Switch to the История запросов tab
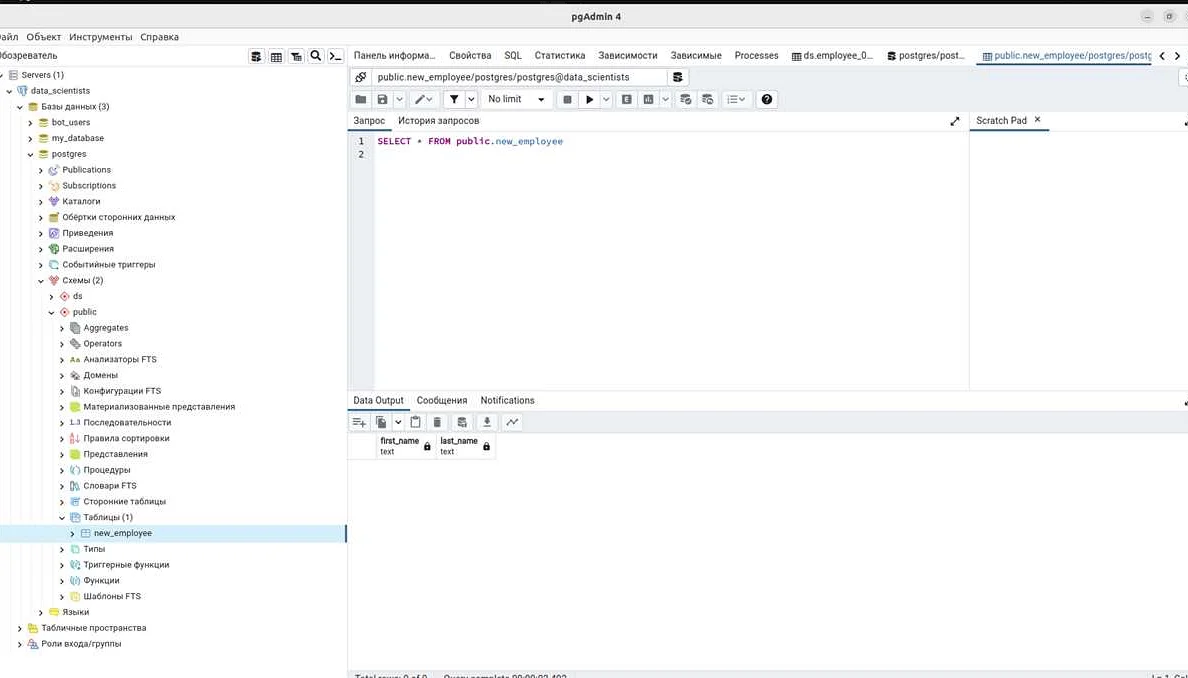Viewport: 1188px width, 678px height. [x=439, y=120]
